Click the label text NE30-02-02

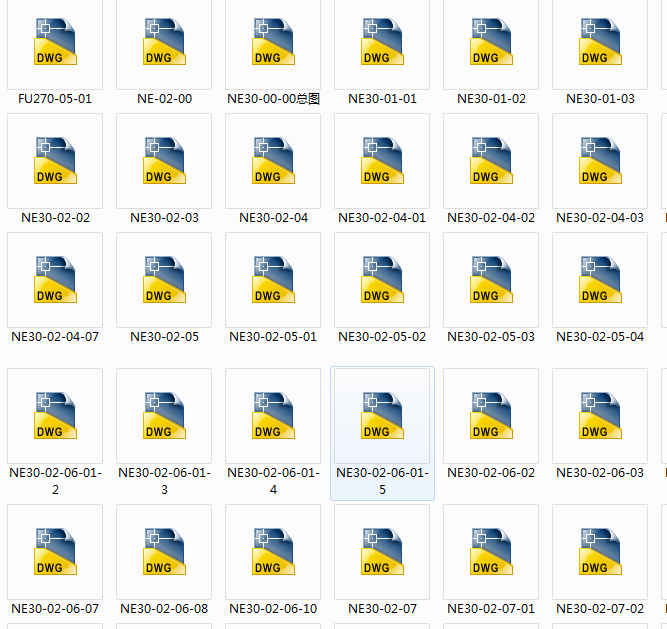coord(55,218)
